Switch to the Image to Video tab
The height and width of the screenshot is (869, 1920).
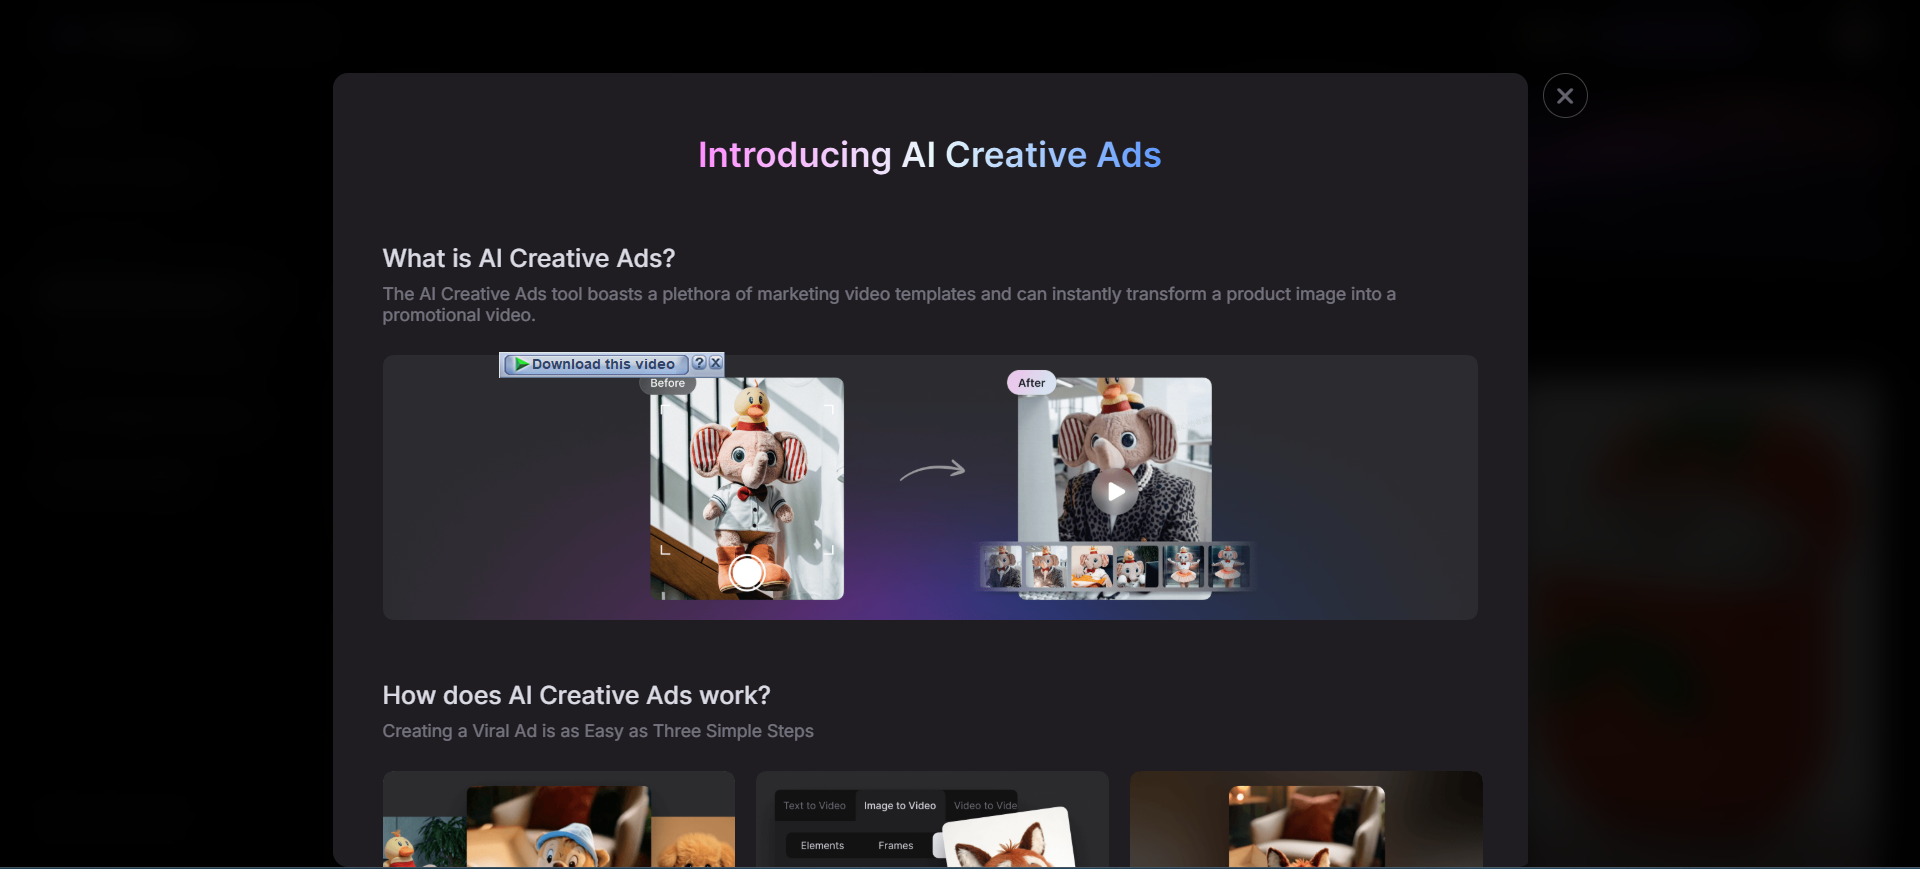point(900,806)
